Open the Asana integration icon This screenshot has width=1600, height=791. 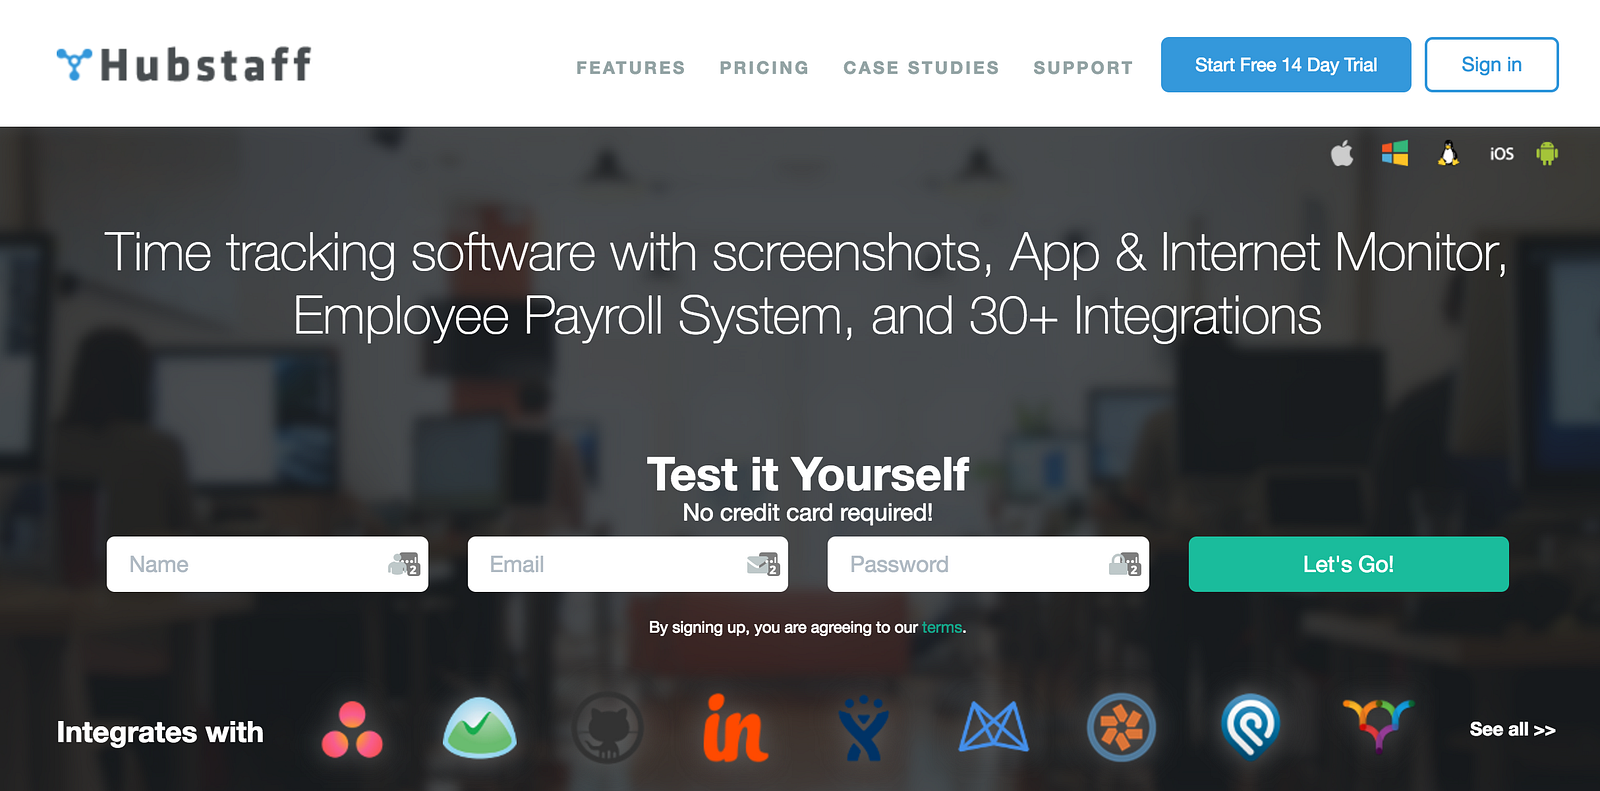pyautogui.click(x=352, y=730)
